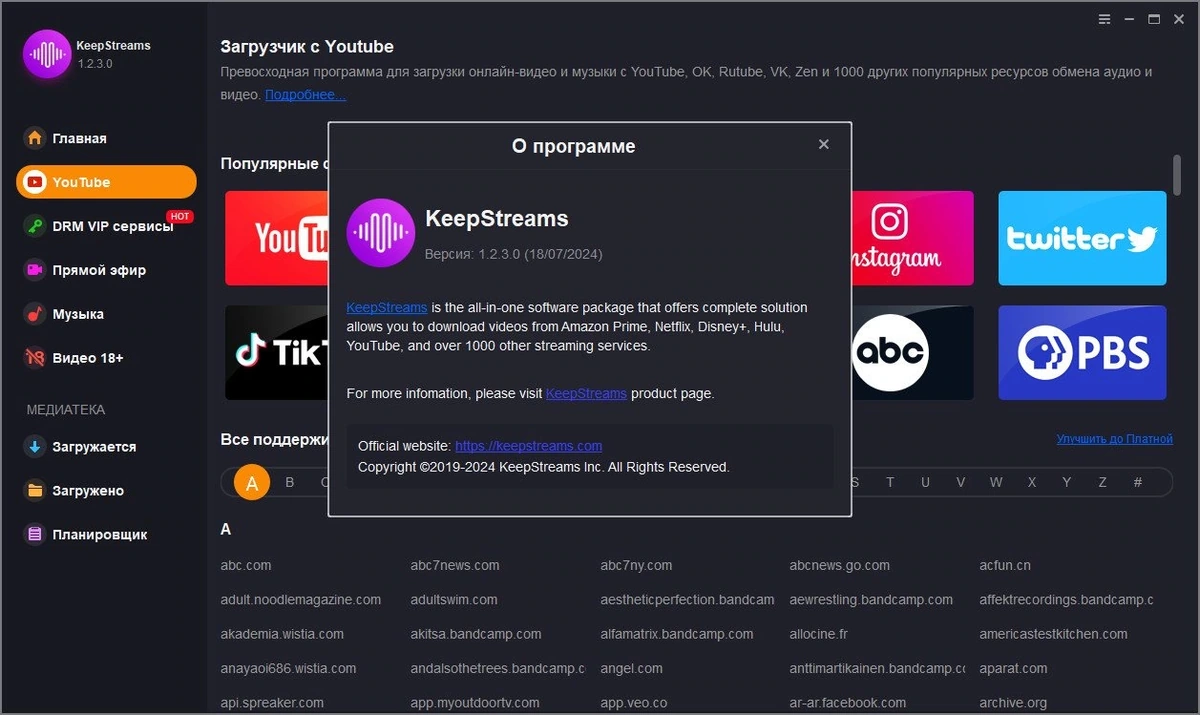Open the YouTube service tile
The image size is (1200, 715).
coord(277,238)
